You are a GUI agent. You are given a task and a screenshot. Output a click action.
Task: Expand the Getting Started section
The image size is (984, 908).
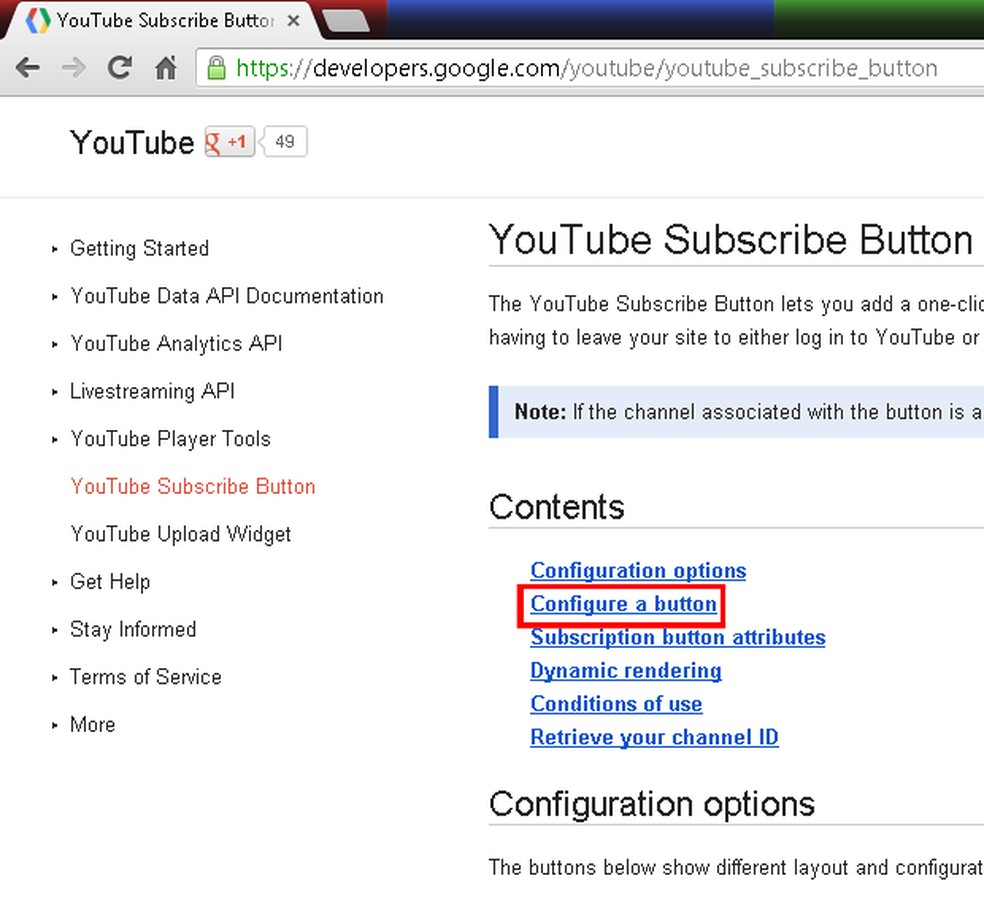tap(139, 248)
